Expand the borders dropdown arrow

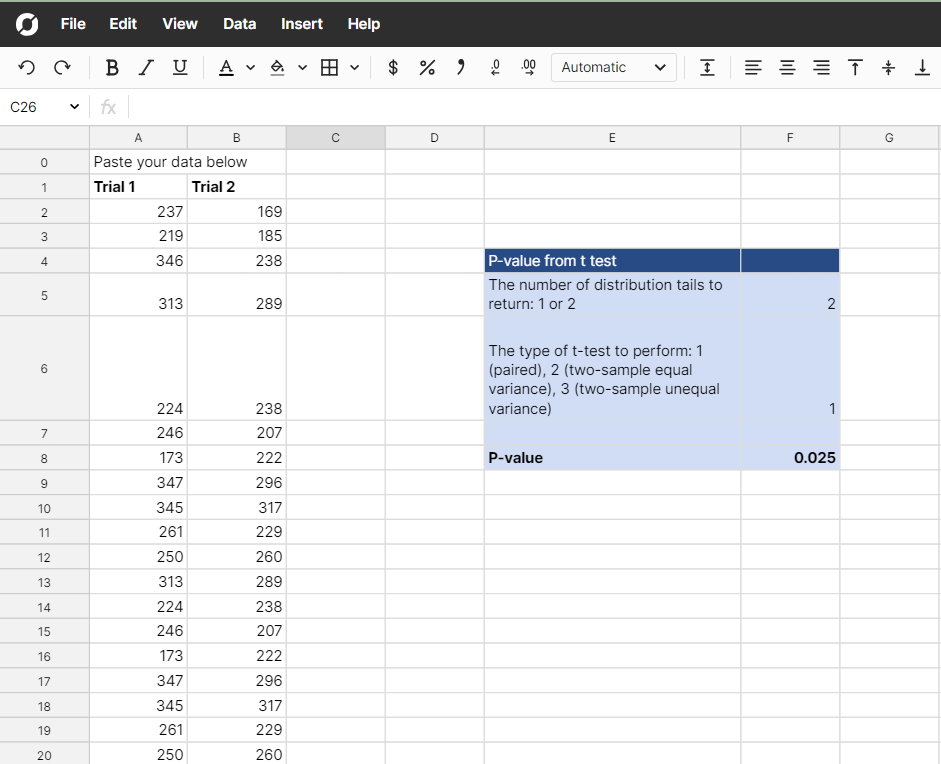point(354,68)
